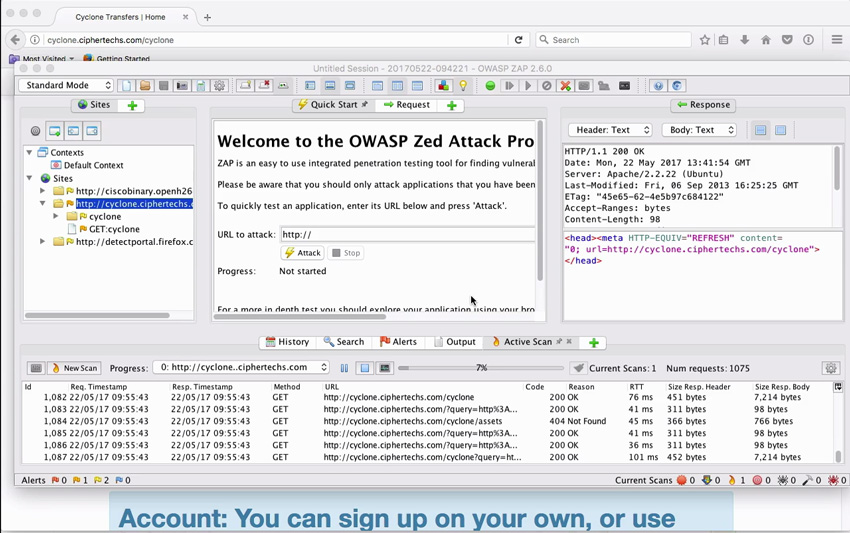Select the split header/body view icon
The image size is (850, 533).
pos(761,130)
